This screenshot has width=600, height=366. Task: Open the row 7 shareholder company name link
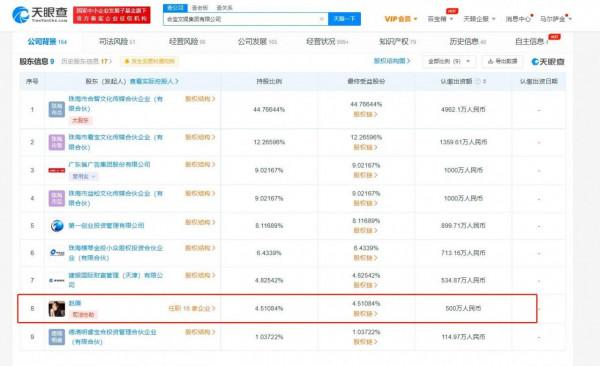tap(116, 280)
